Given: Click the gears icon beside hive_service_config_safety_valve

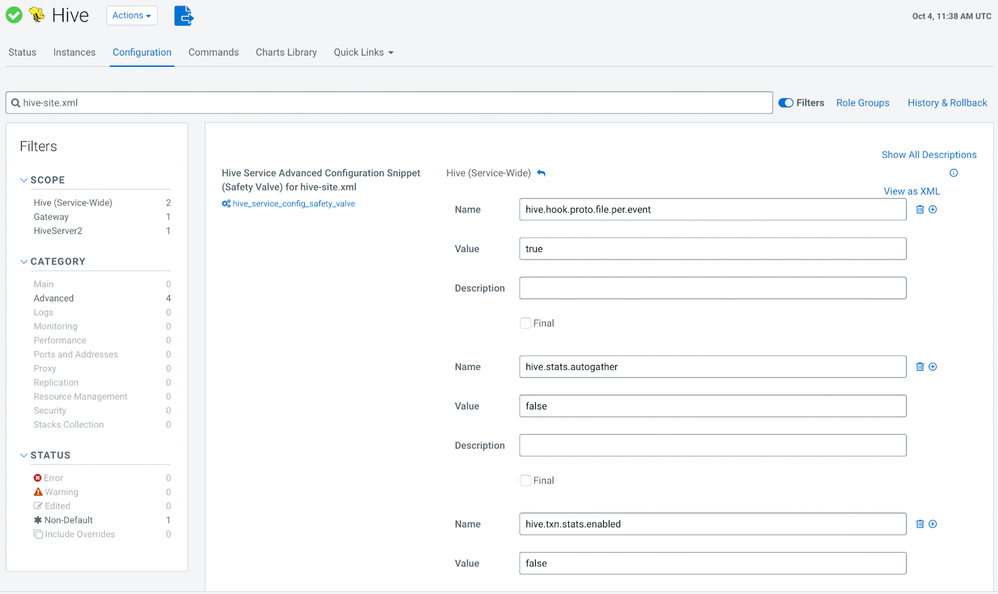Looking at the screenshot, I should point(226,204).
